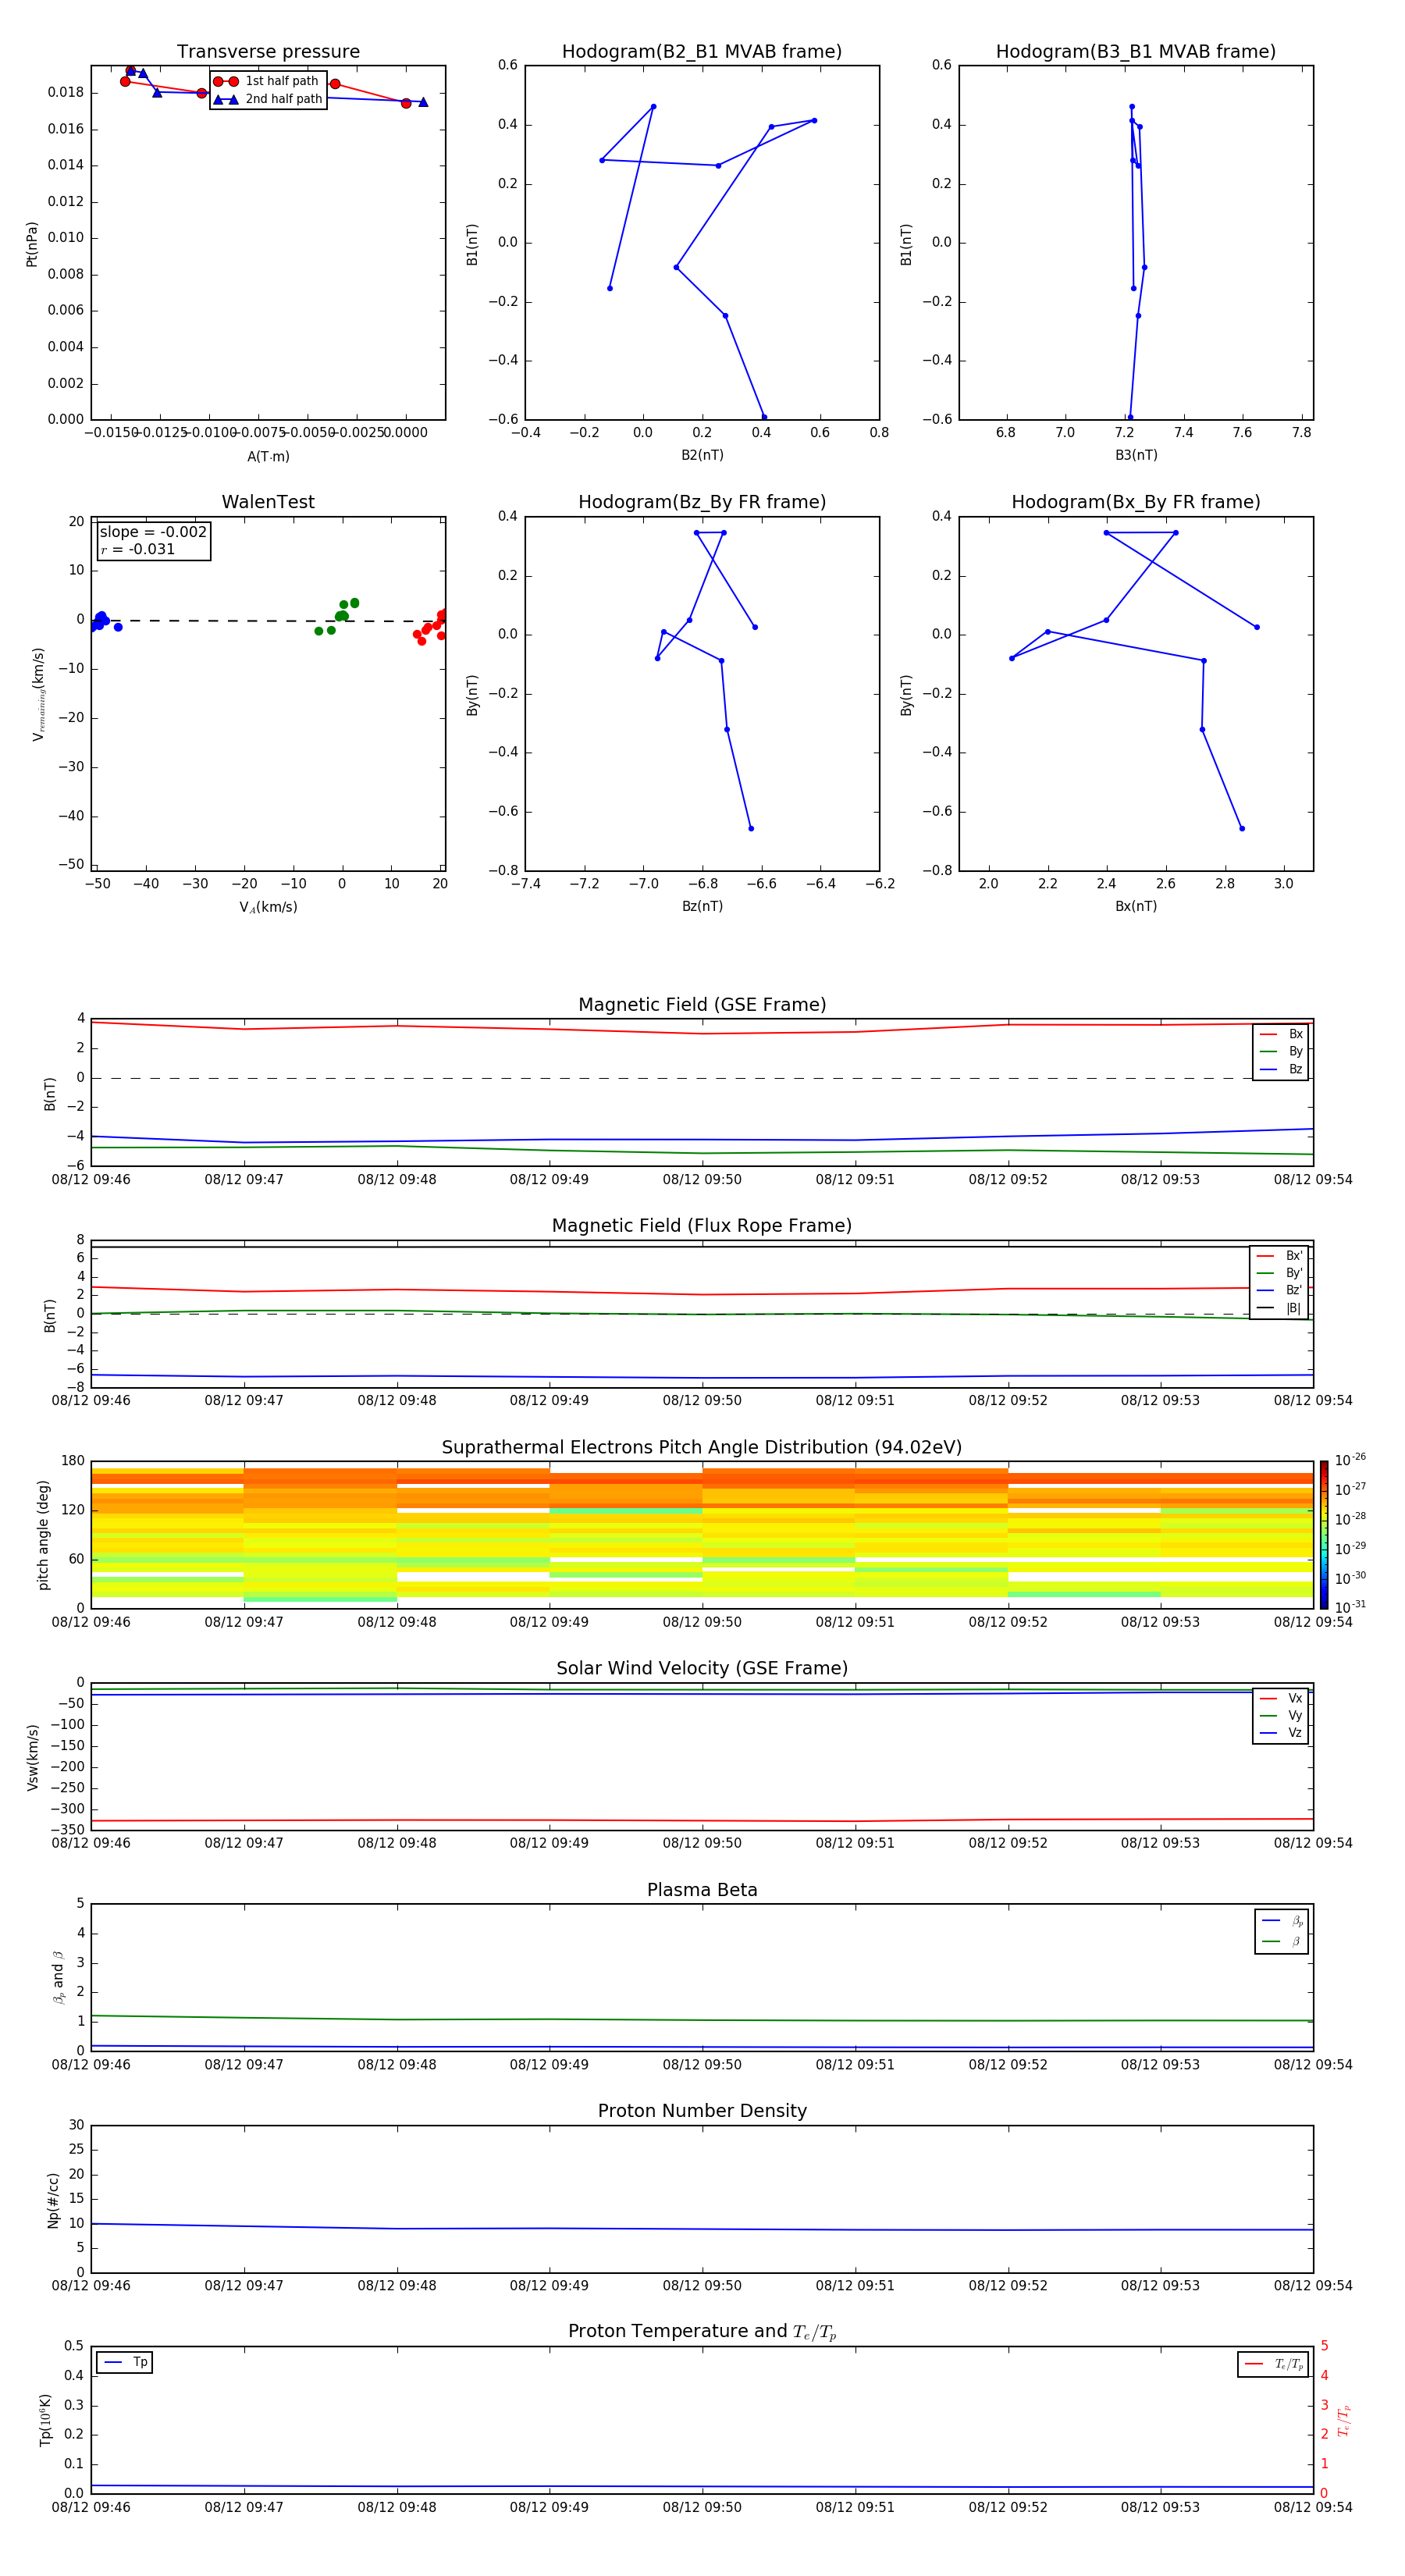Click the red Vx line in Solar Wind plot
This screenshot has width=1405, height=2576.
702,1821
